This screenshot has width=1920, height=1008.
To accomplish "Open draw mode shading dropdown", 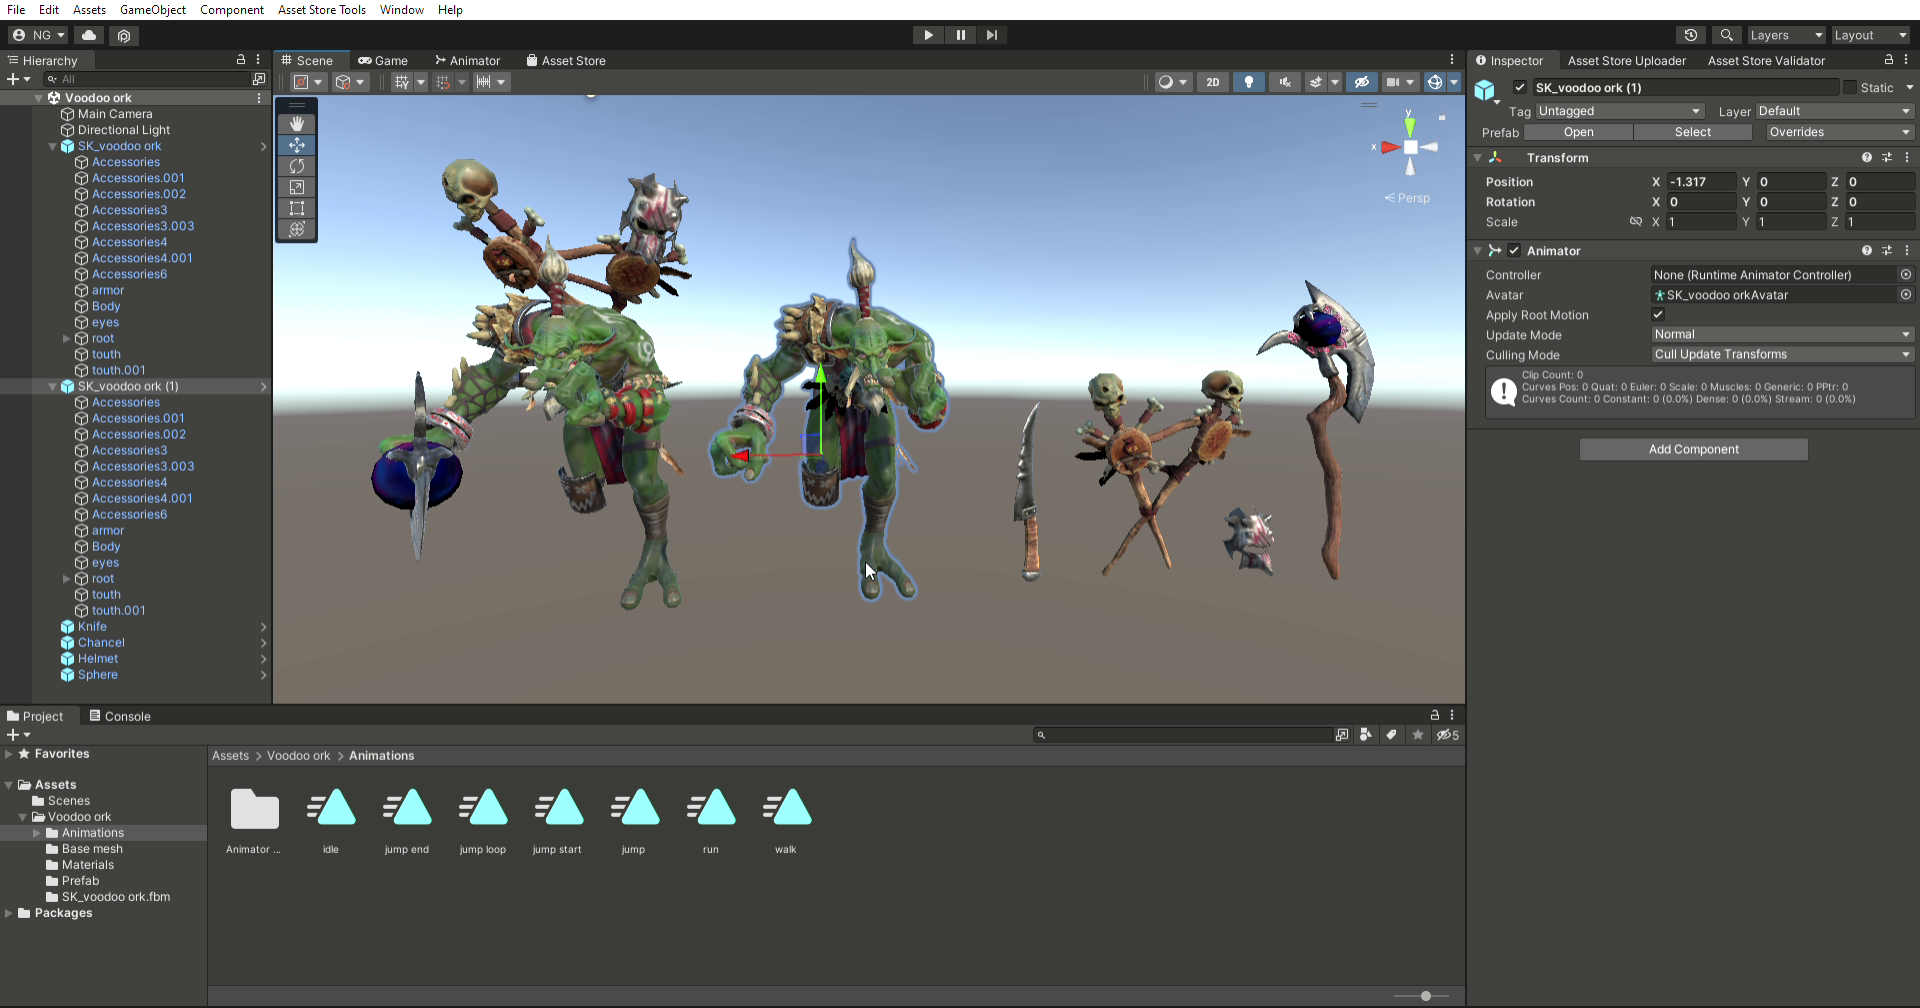I will (x=1172, y=82).
